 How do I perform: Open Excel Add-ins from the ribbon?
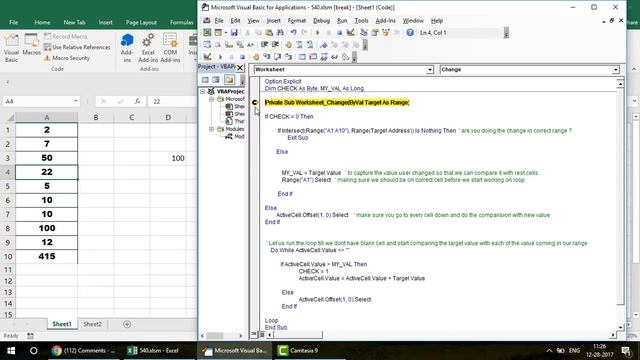coord(148,48)
